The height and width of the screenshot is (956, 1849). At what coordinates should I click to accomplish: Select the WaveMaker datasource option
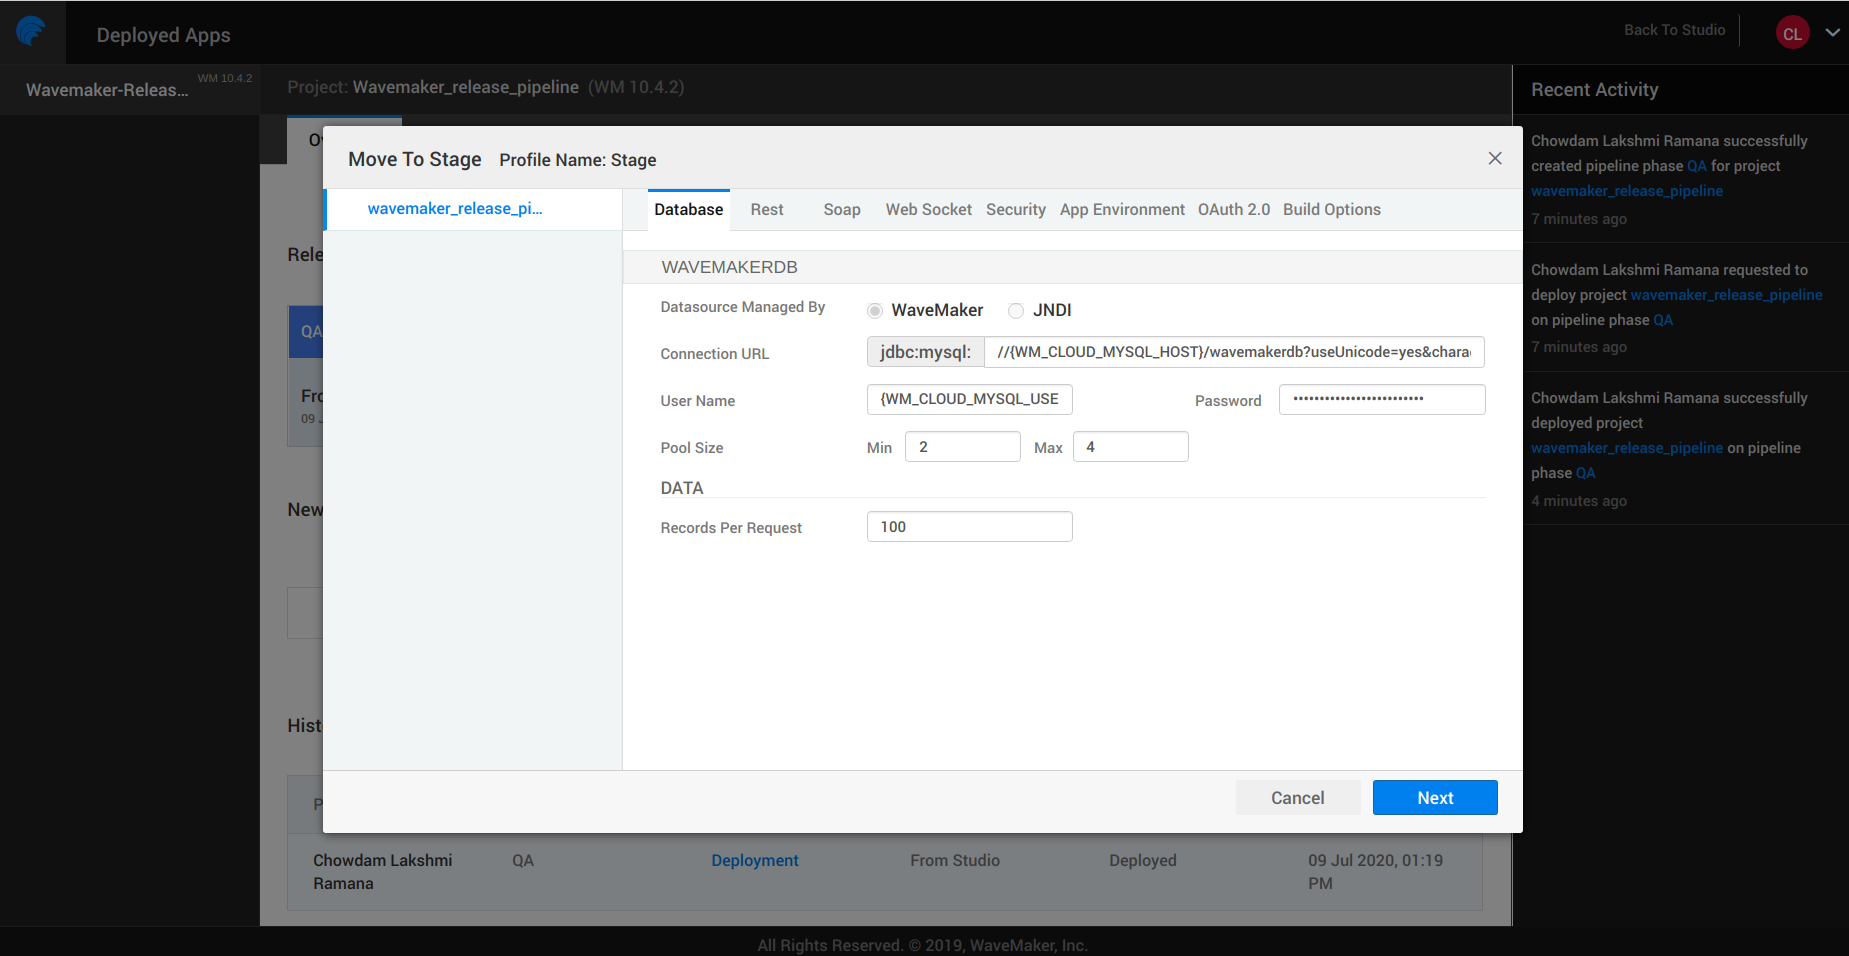[875, 310]
